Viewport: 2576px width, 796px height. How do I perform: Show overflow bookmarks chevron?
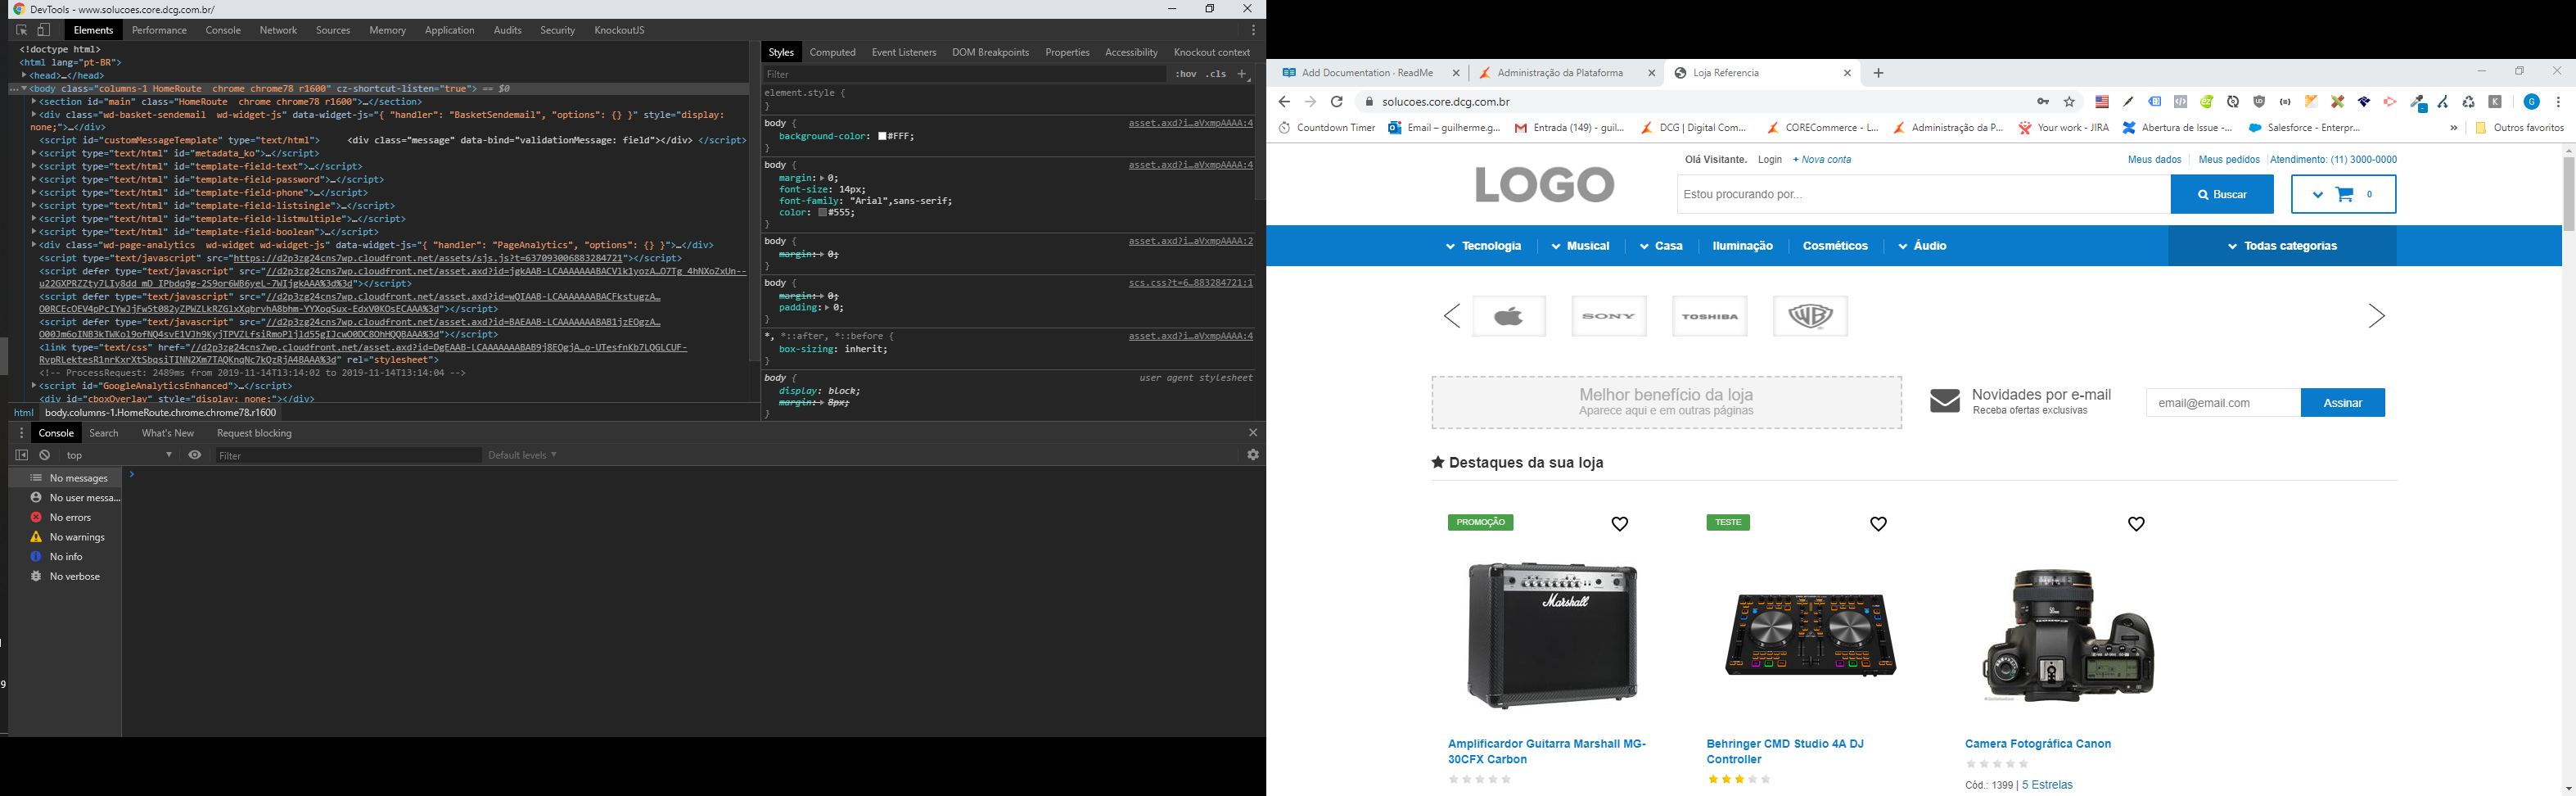(2454, 128)
